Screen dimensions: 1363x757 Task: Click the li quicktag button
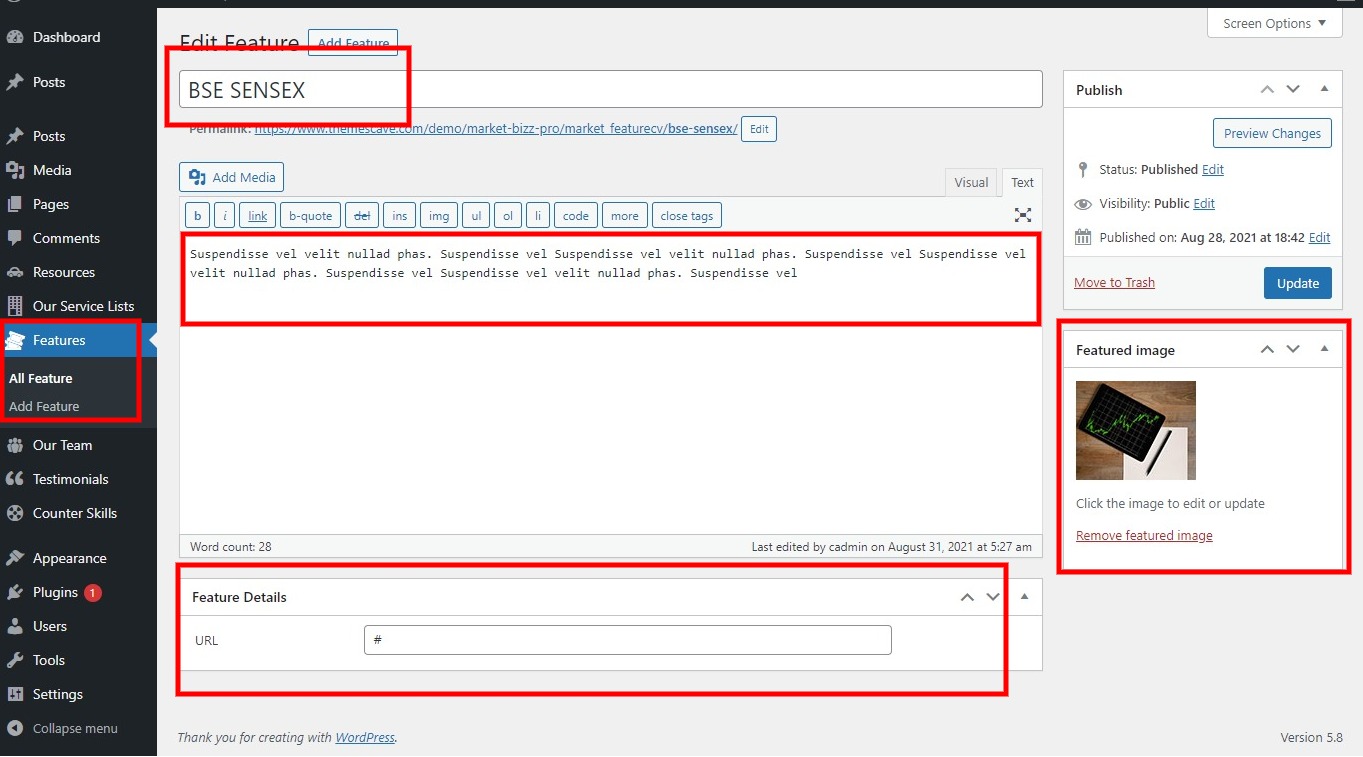click(x=538, y=215)
